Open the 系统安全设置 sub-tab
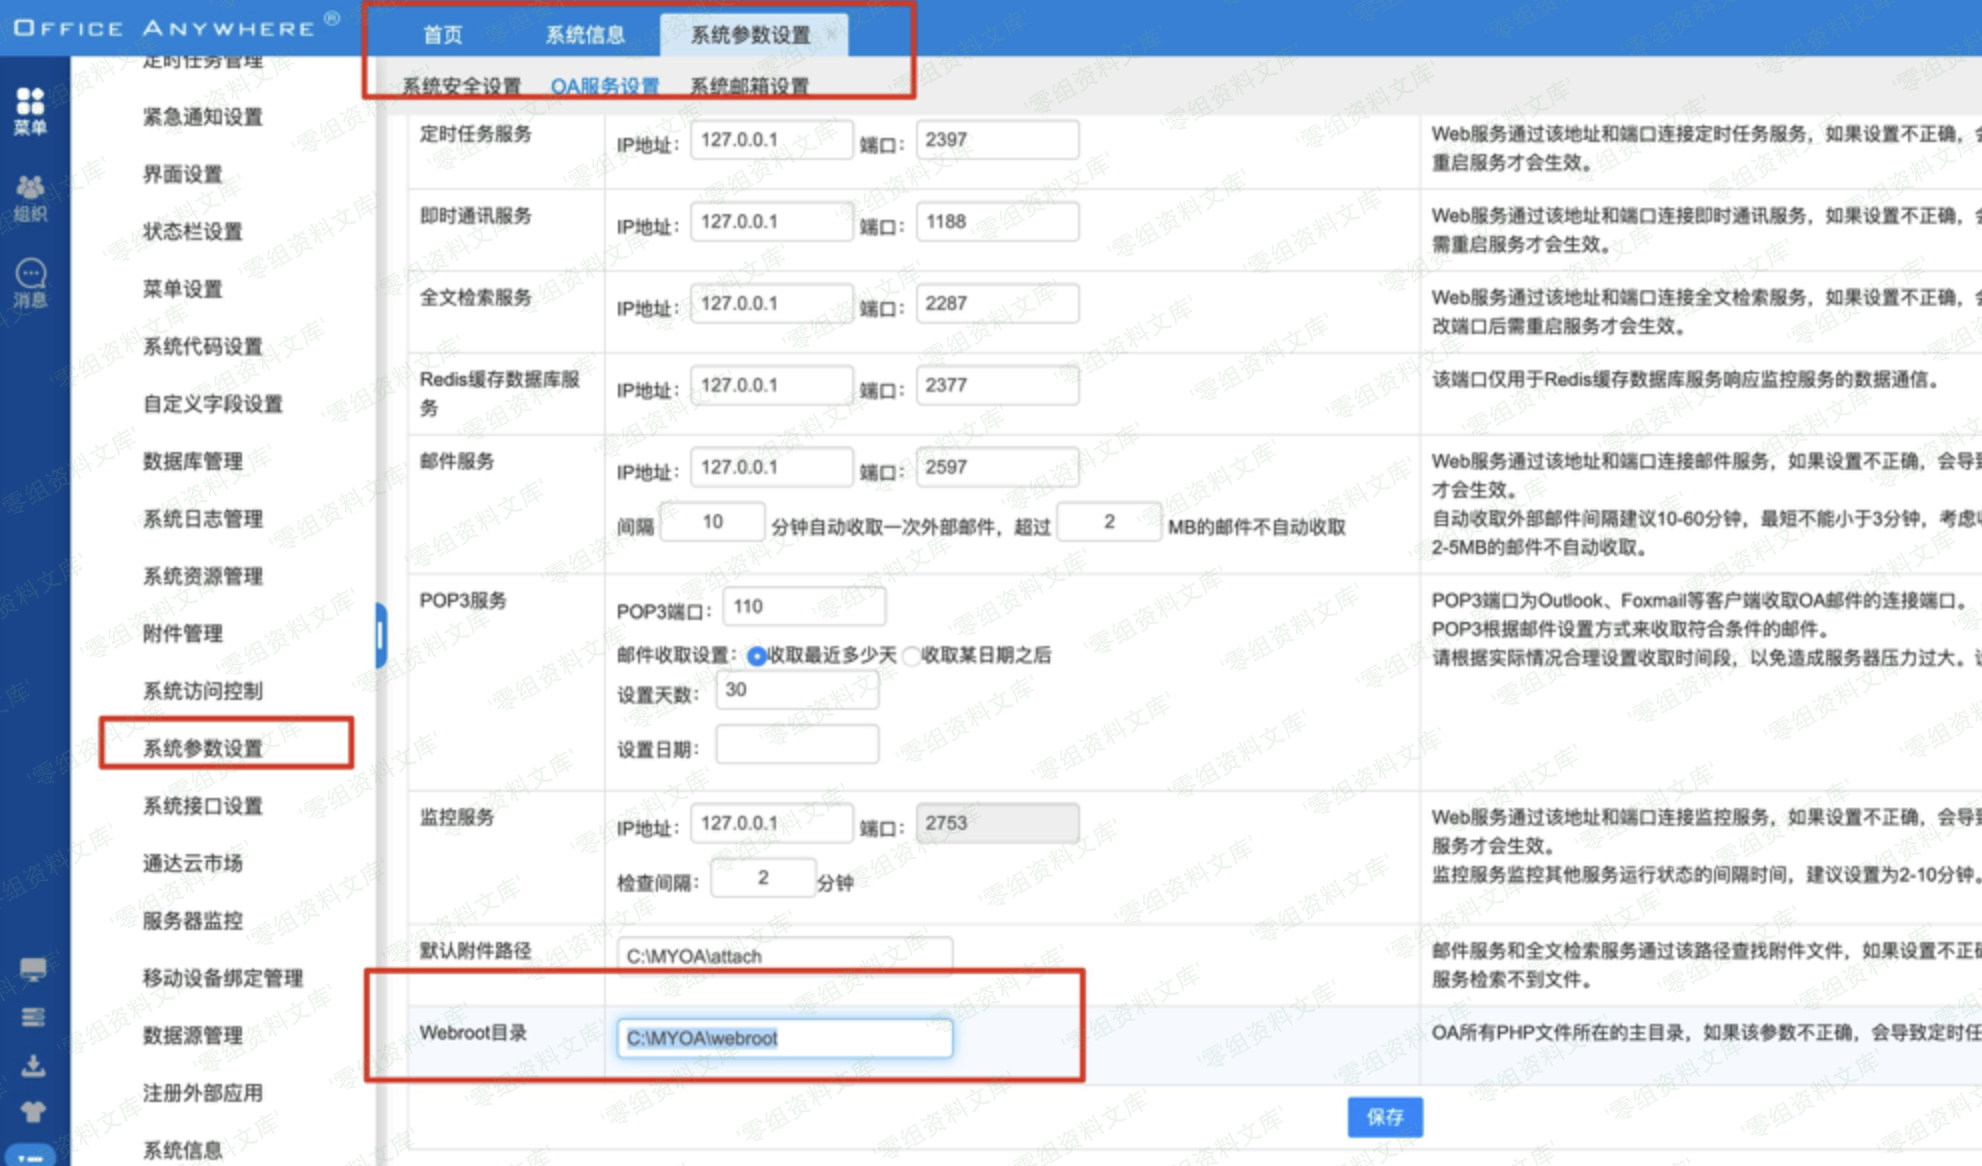This screenshot has height=1166, width=1982. tap(461, 86)
